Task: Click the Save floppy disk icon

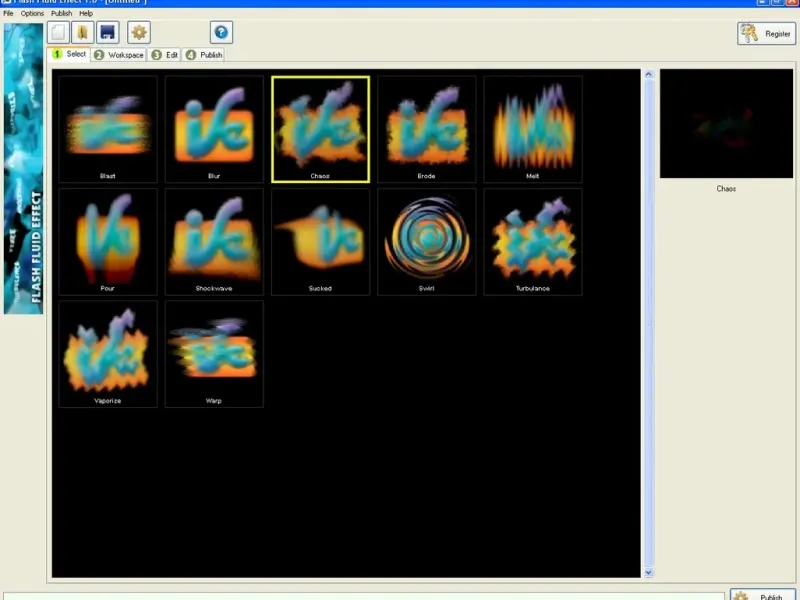Action: pyautogui.click(x=108, y=33)
